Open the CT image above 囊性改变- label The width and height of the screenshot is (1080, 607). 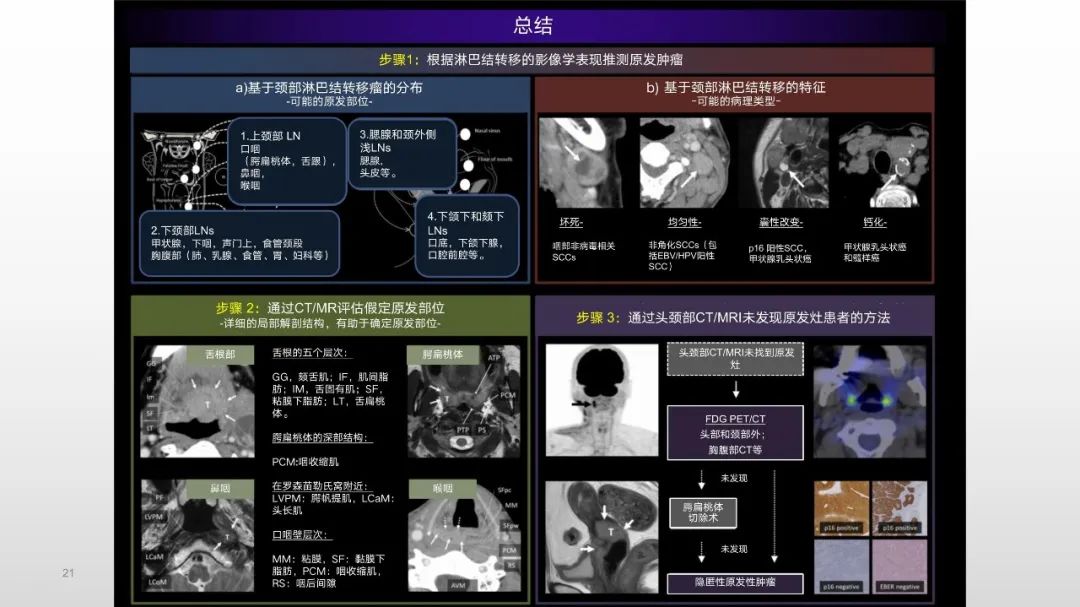click(x=783, y=163)
